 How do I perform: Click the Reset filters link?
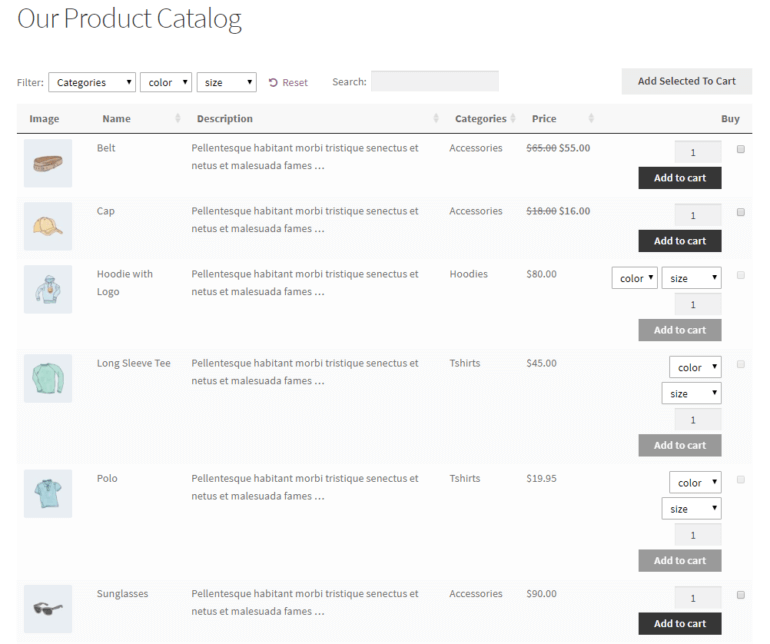288,83
